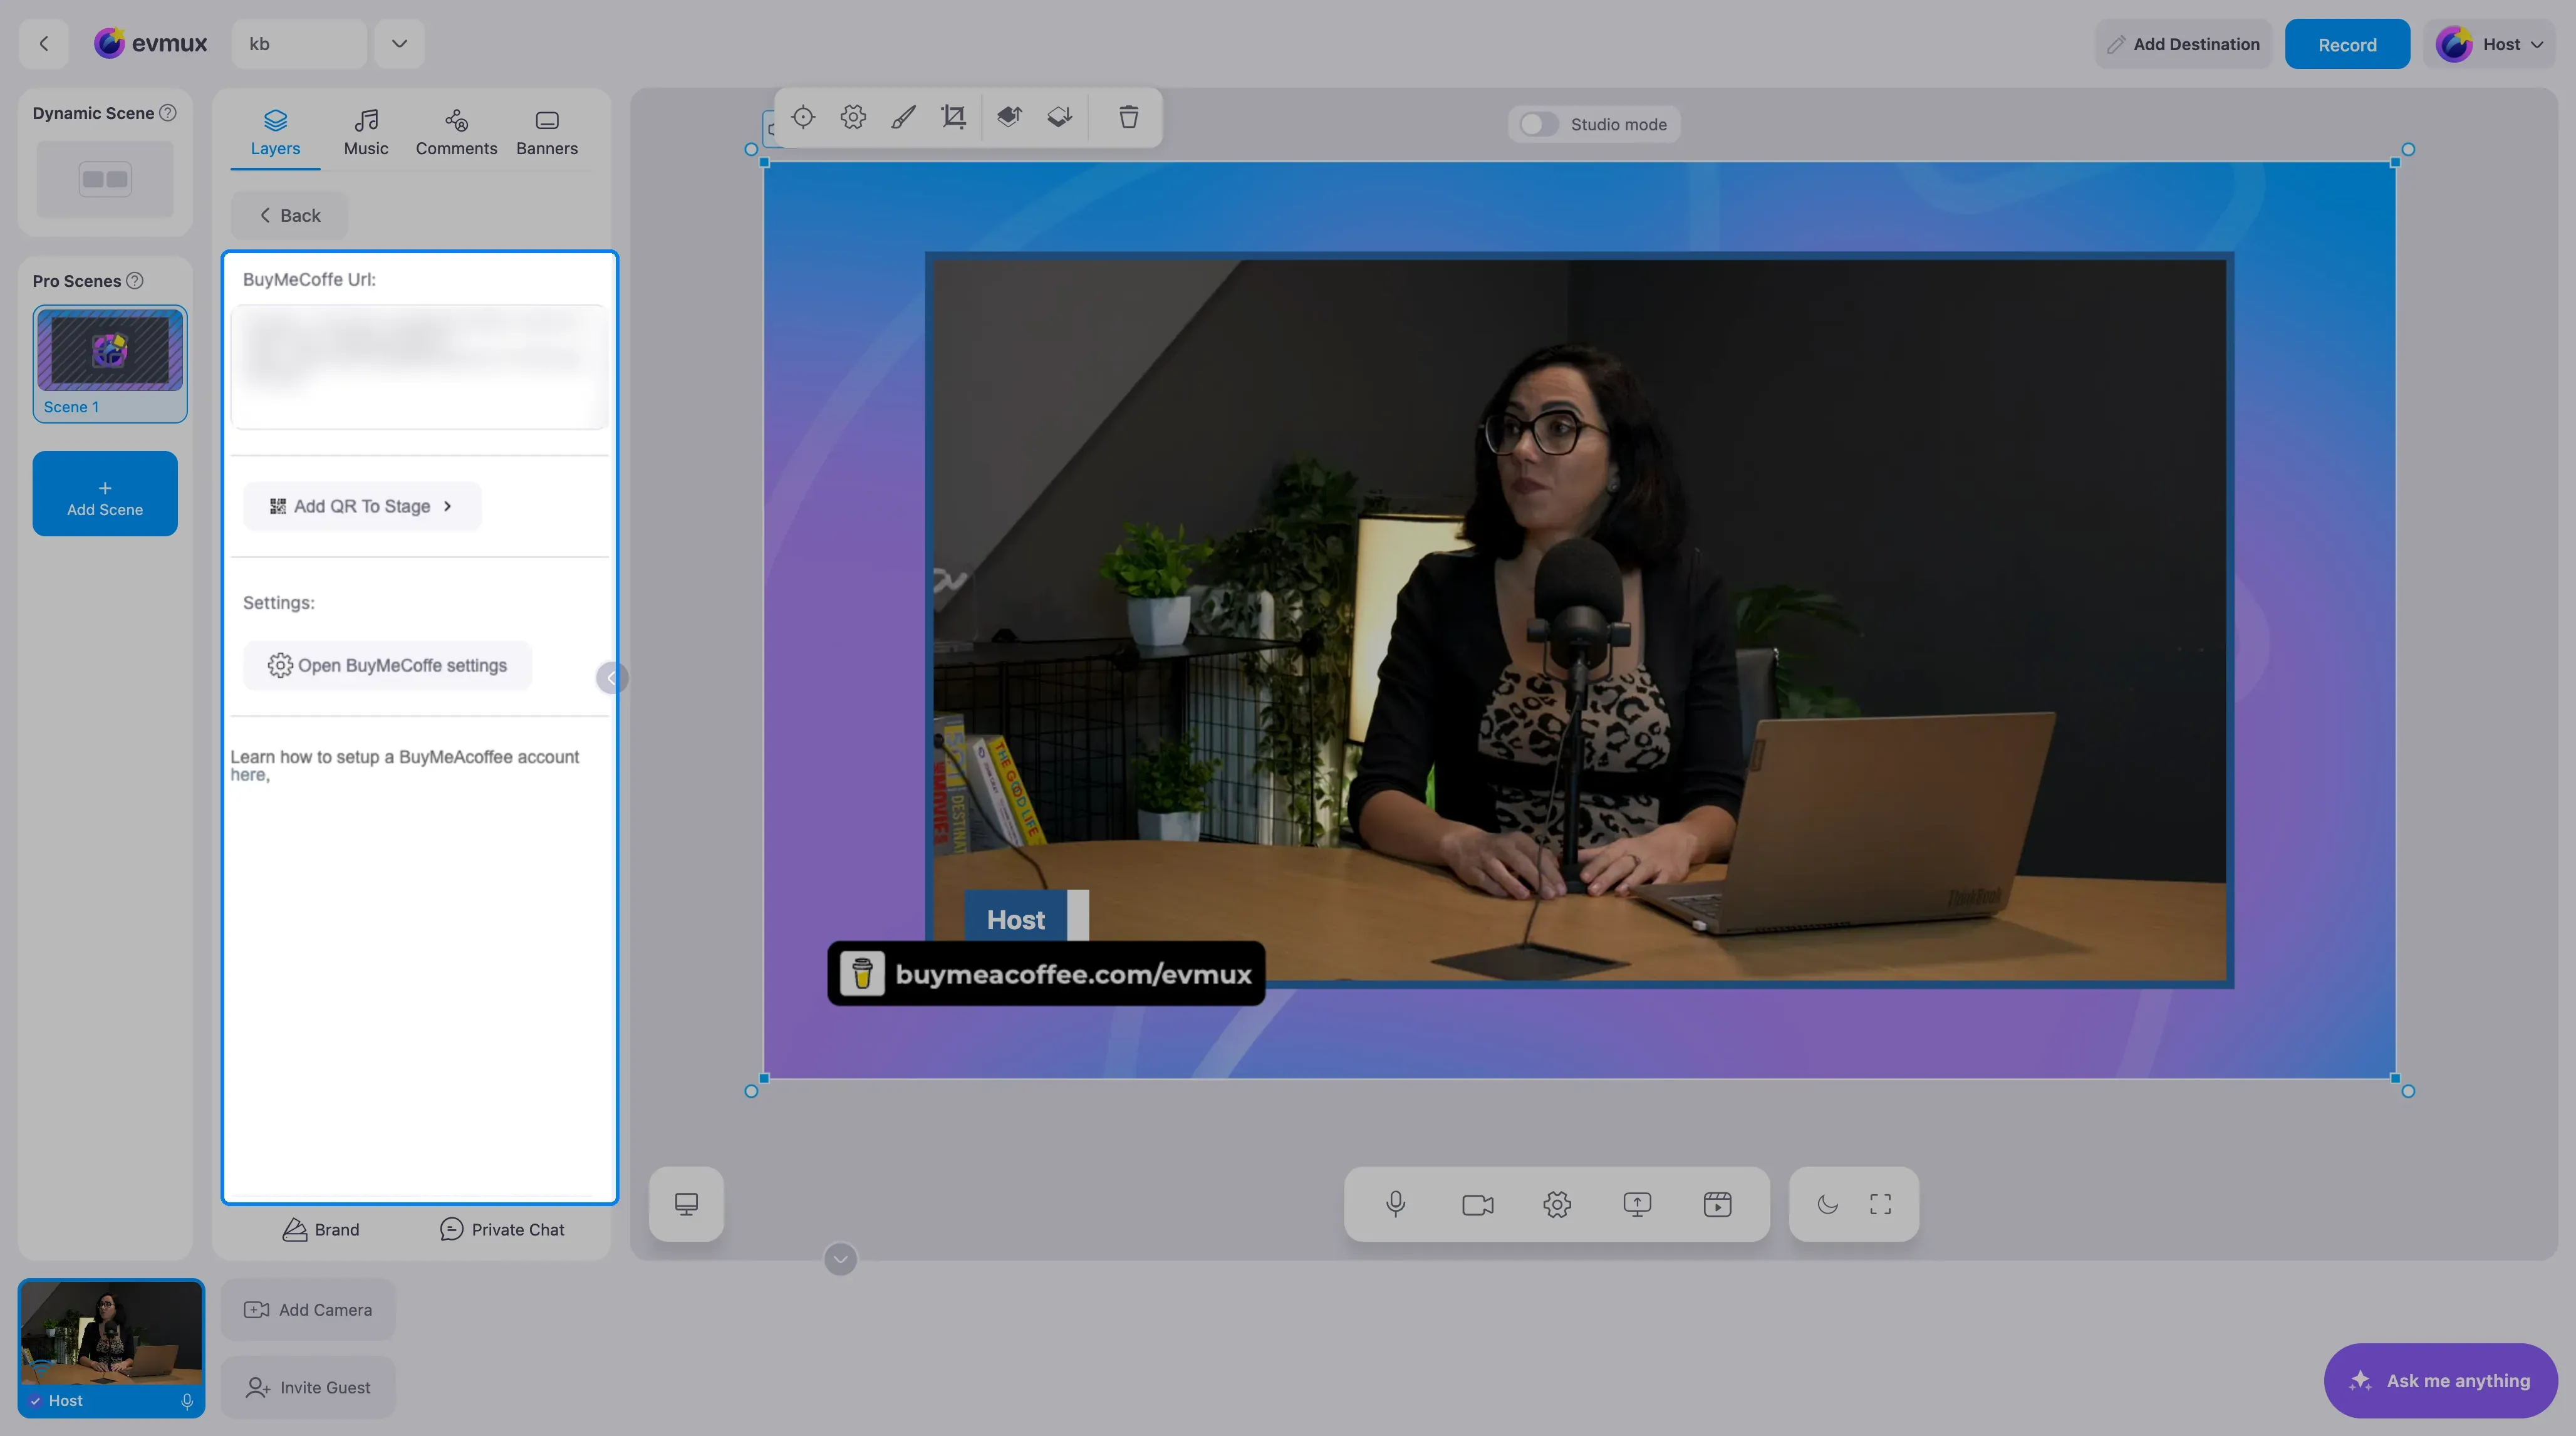Open settings gear in bottom control bar
This screenshot has width=2576, height=1436.
click(x=1557, y=1204)
